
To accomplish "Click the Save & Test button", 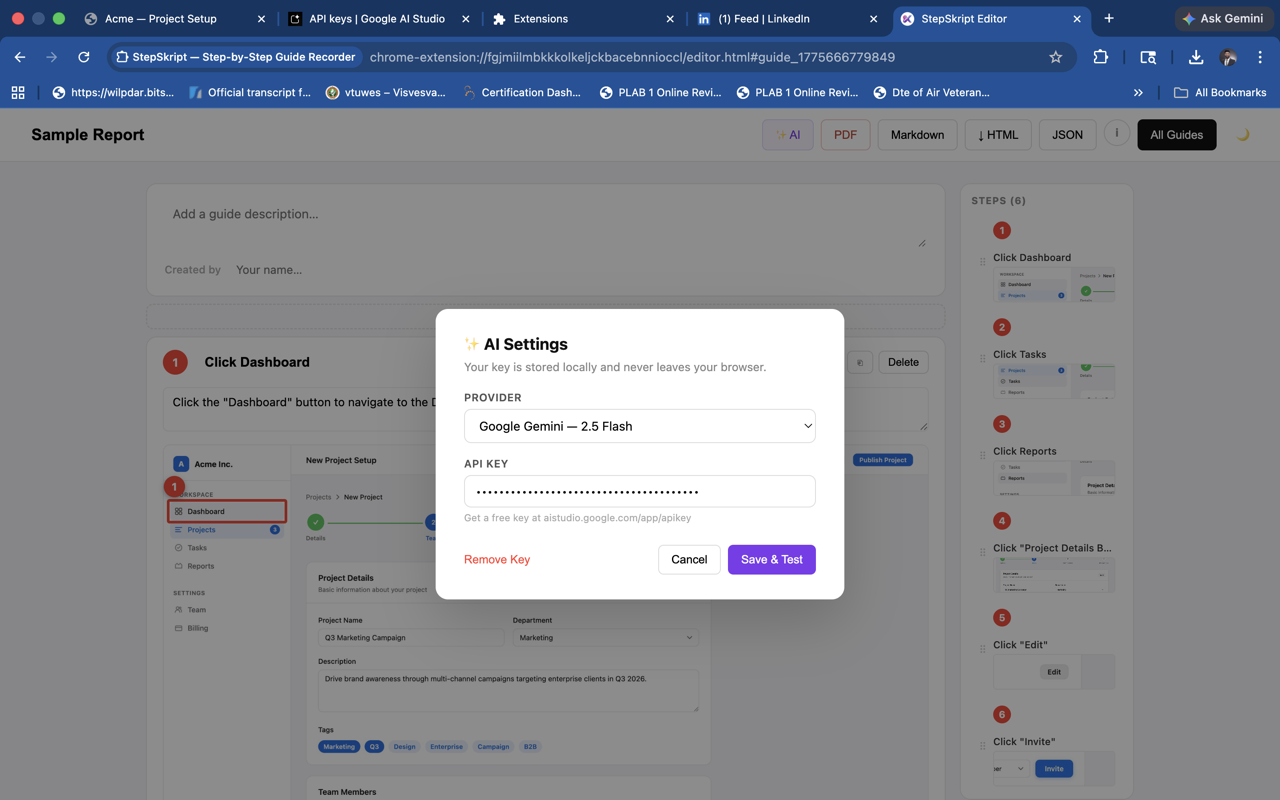I will pos(771,559).
